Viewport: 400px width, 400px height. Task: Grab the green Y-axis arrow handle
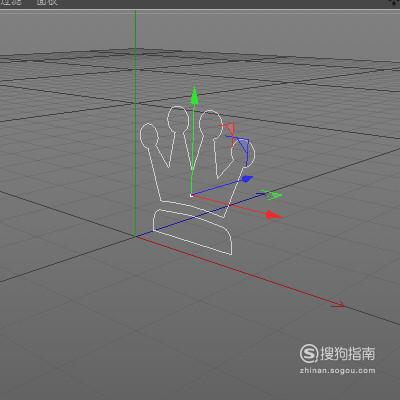tap(194, 96)
